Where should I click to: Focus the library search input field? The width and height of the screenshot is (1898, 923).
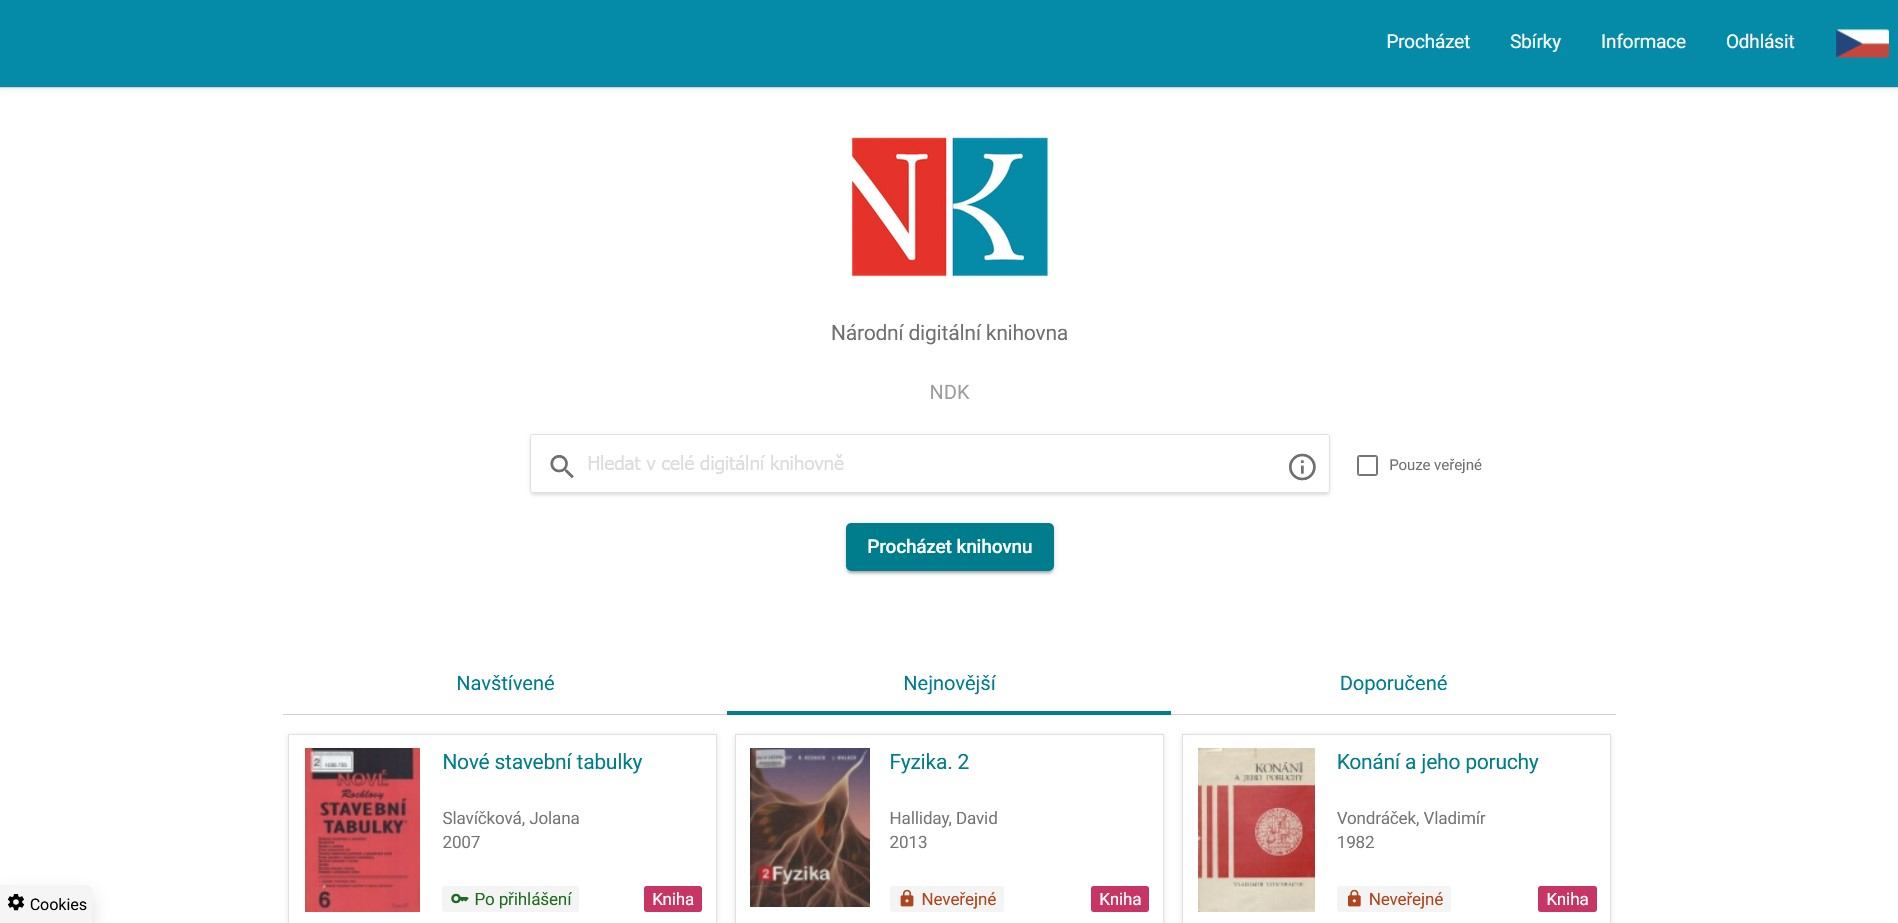click(930, 464)
